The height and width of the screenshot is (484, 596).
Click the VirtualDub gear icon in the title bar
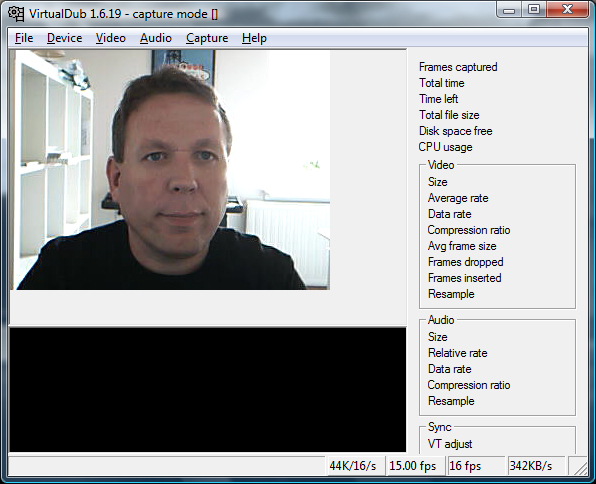coord(16,14)
